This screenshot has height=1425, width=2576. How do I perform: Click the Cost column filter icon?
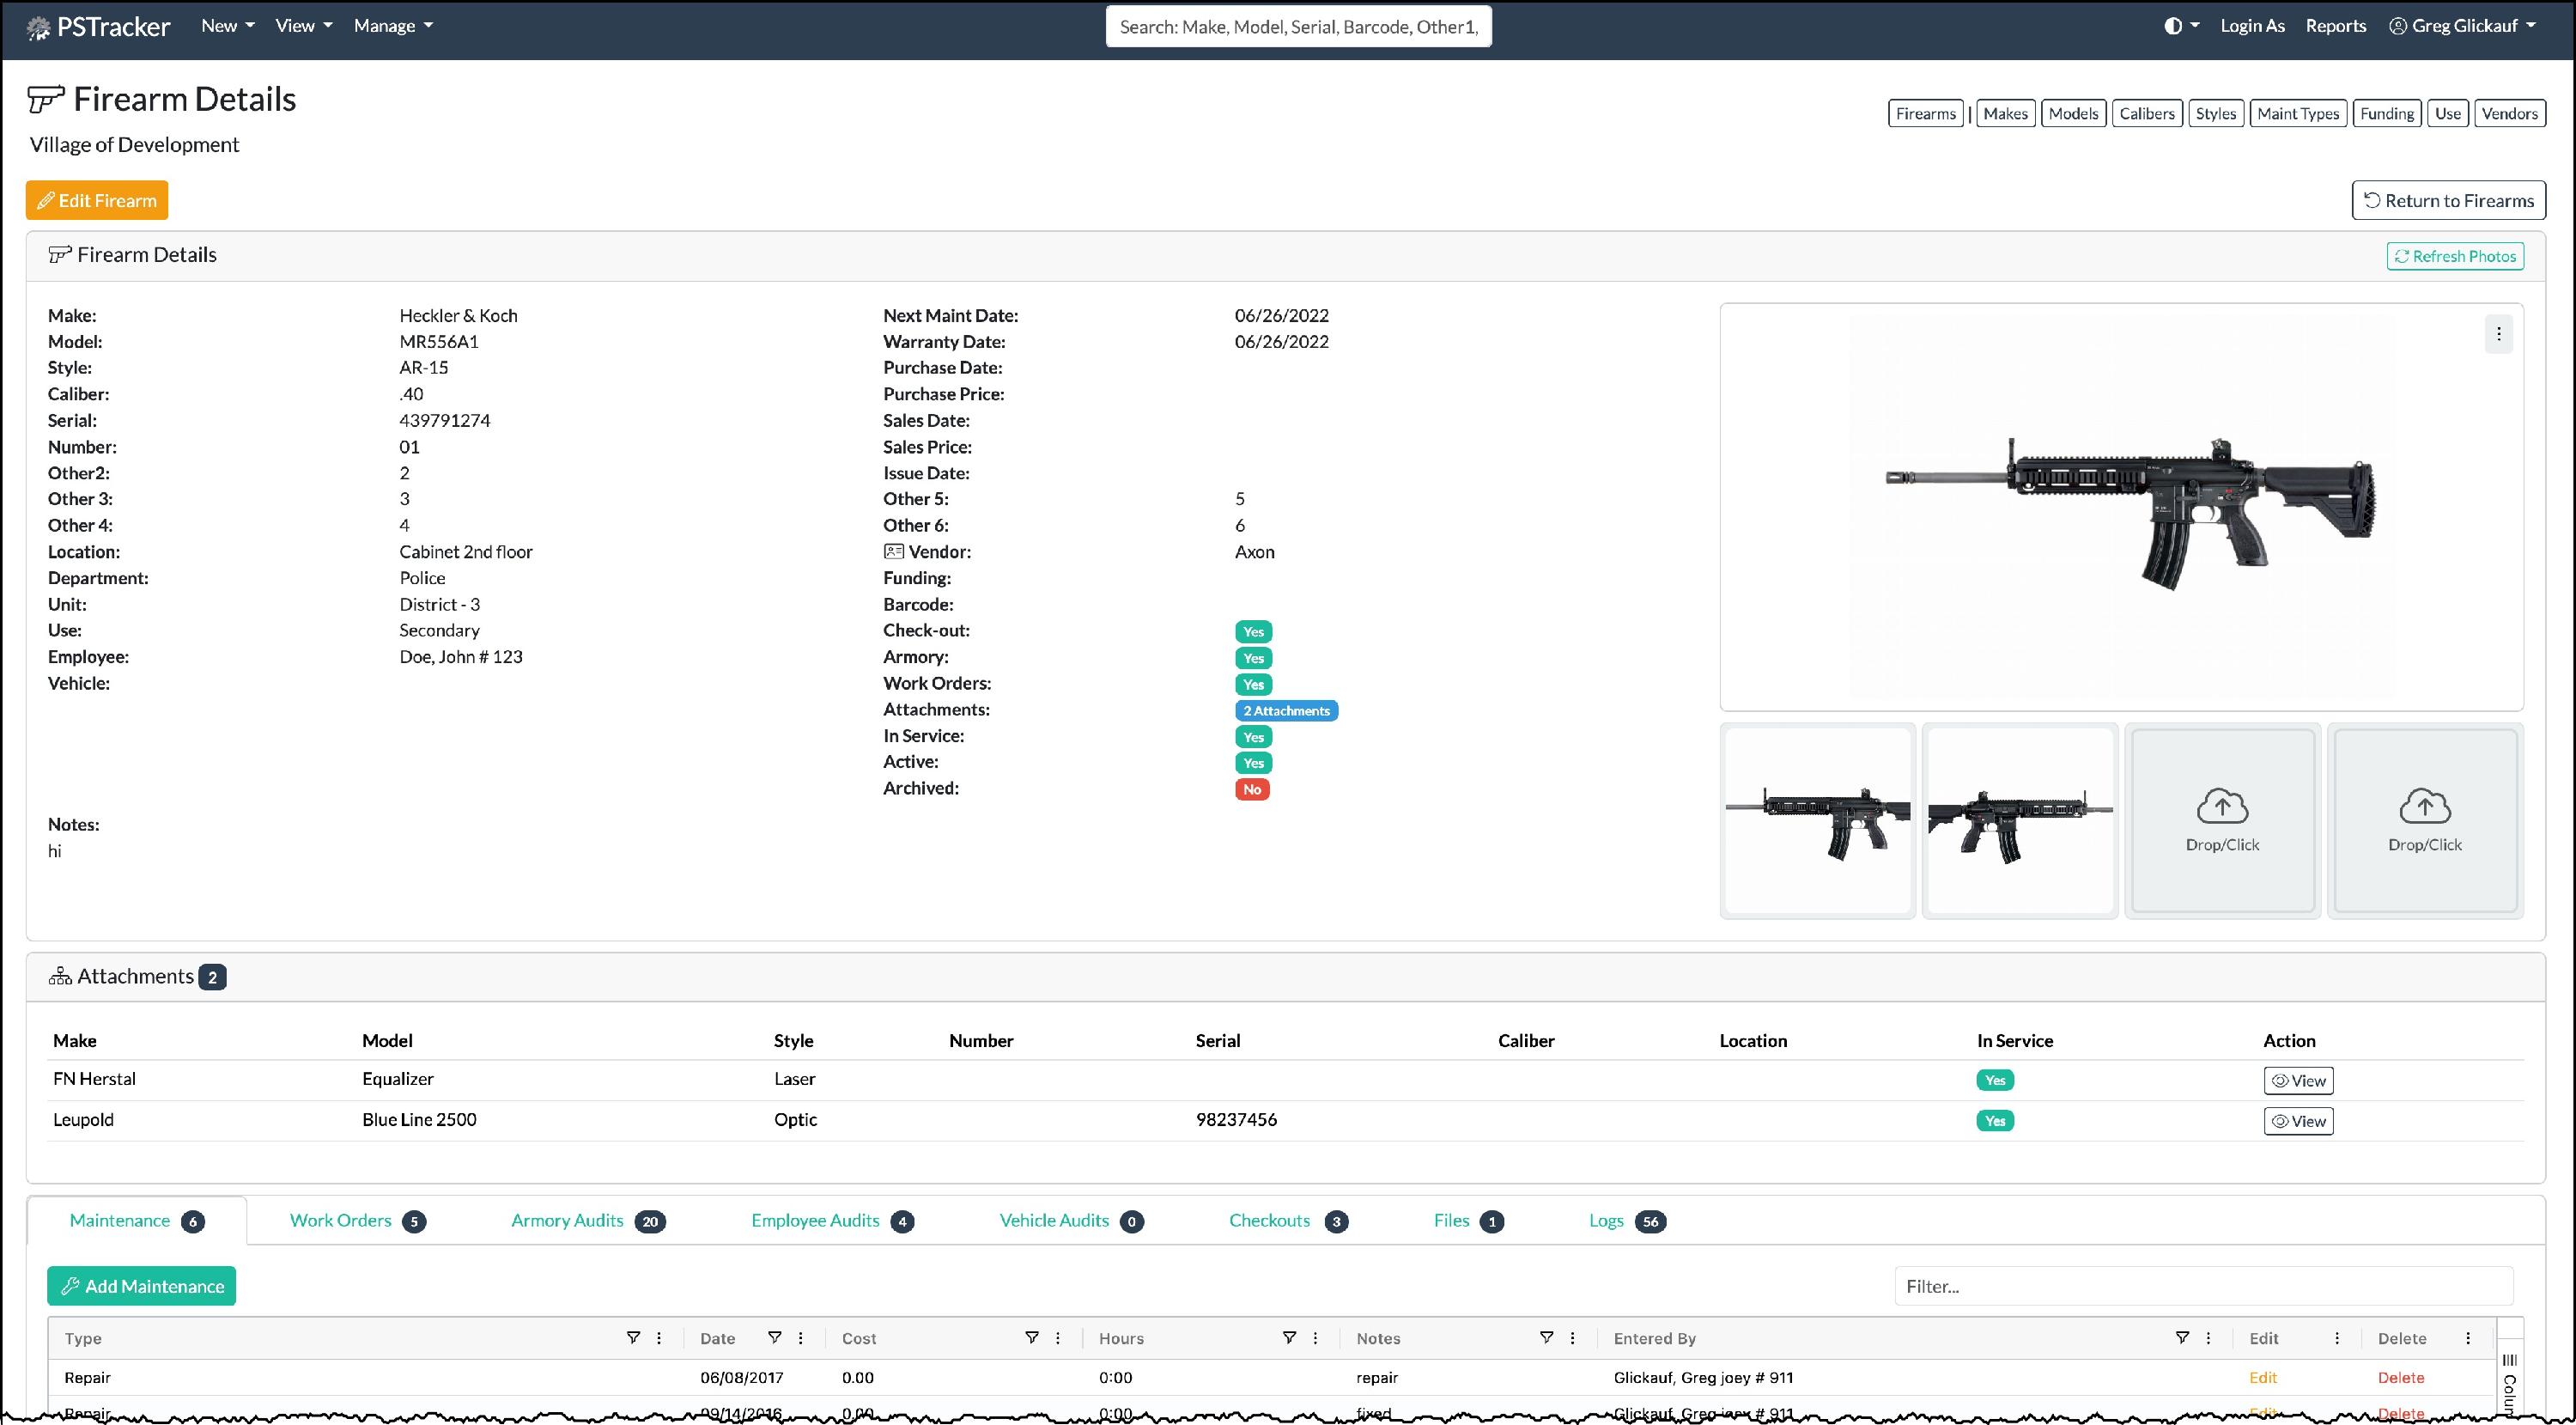[x=1031, y=1338]
